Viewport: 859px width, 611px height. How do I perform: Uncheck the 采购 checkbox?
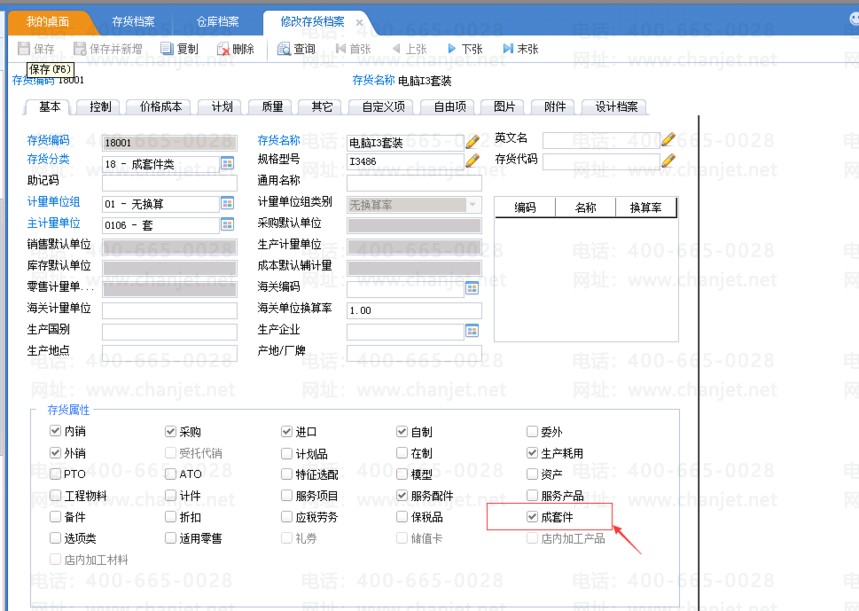tap(170, 432)
